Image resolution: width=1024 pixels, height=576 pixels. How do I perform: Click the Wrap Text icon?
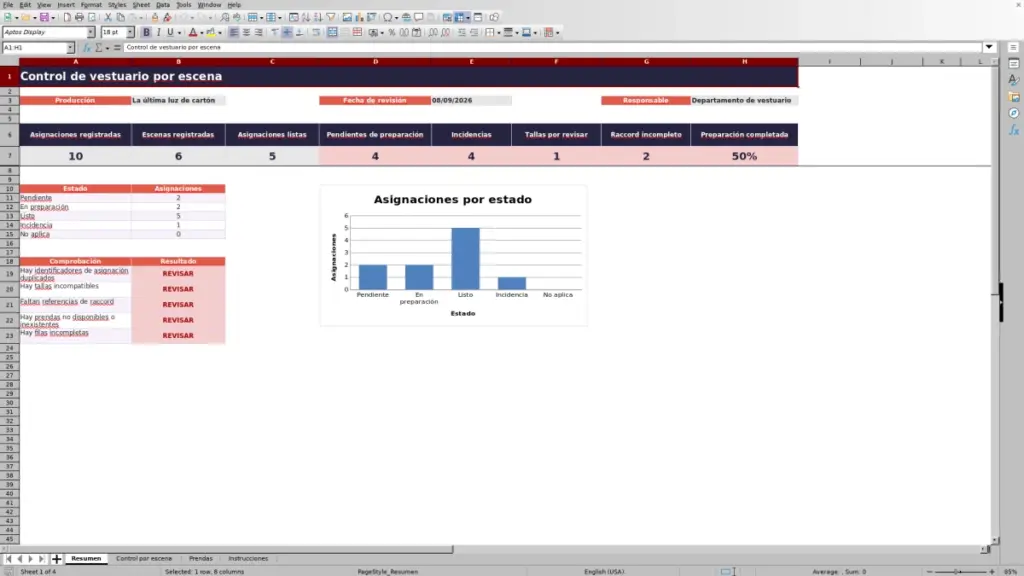coord(316,33)
